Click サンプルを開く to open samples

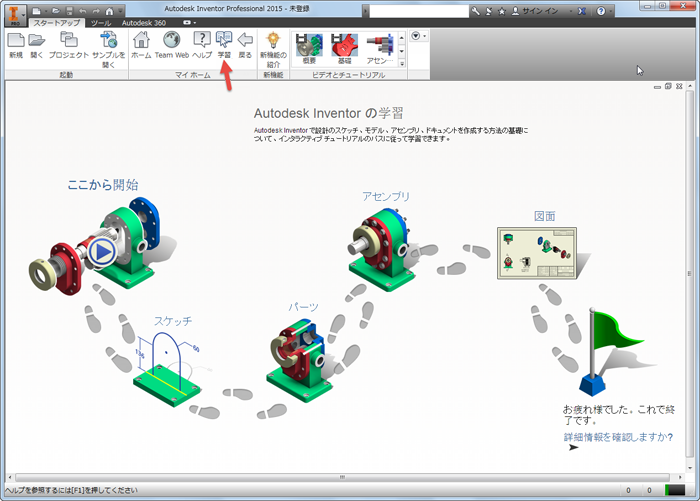[108, 50]
